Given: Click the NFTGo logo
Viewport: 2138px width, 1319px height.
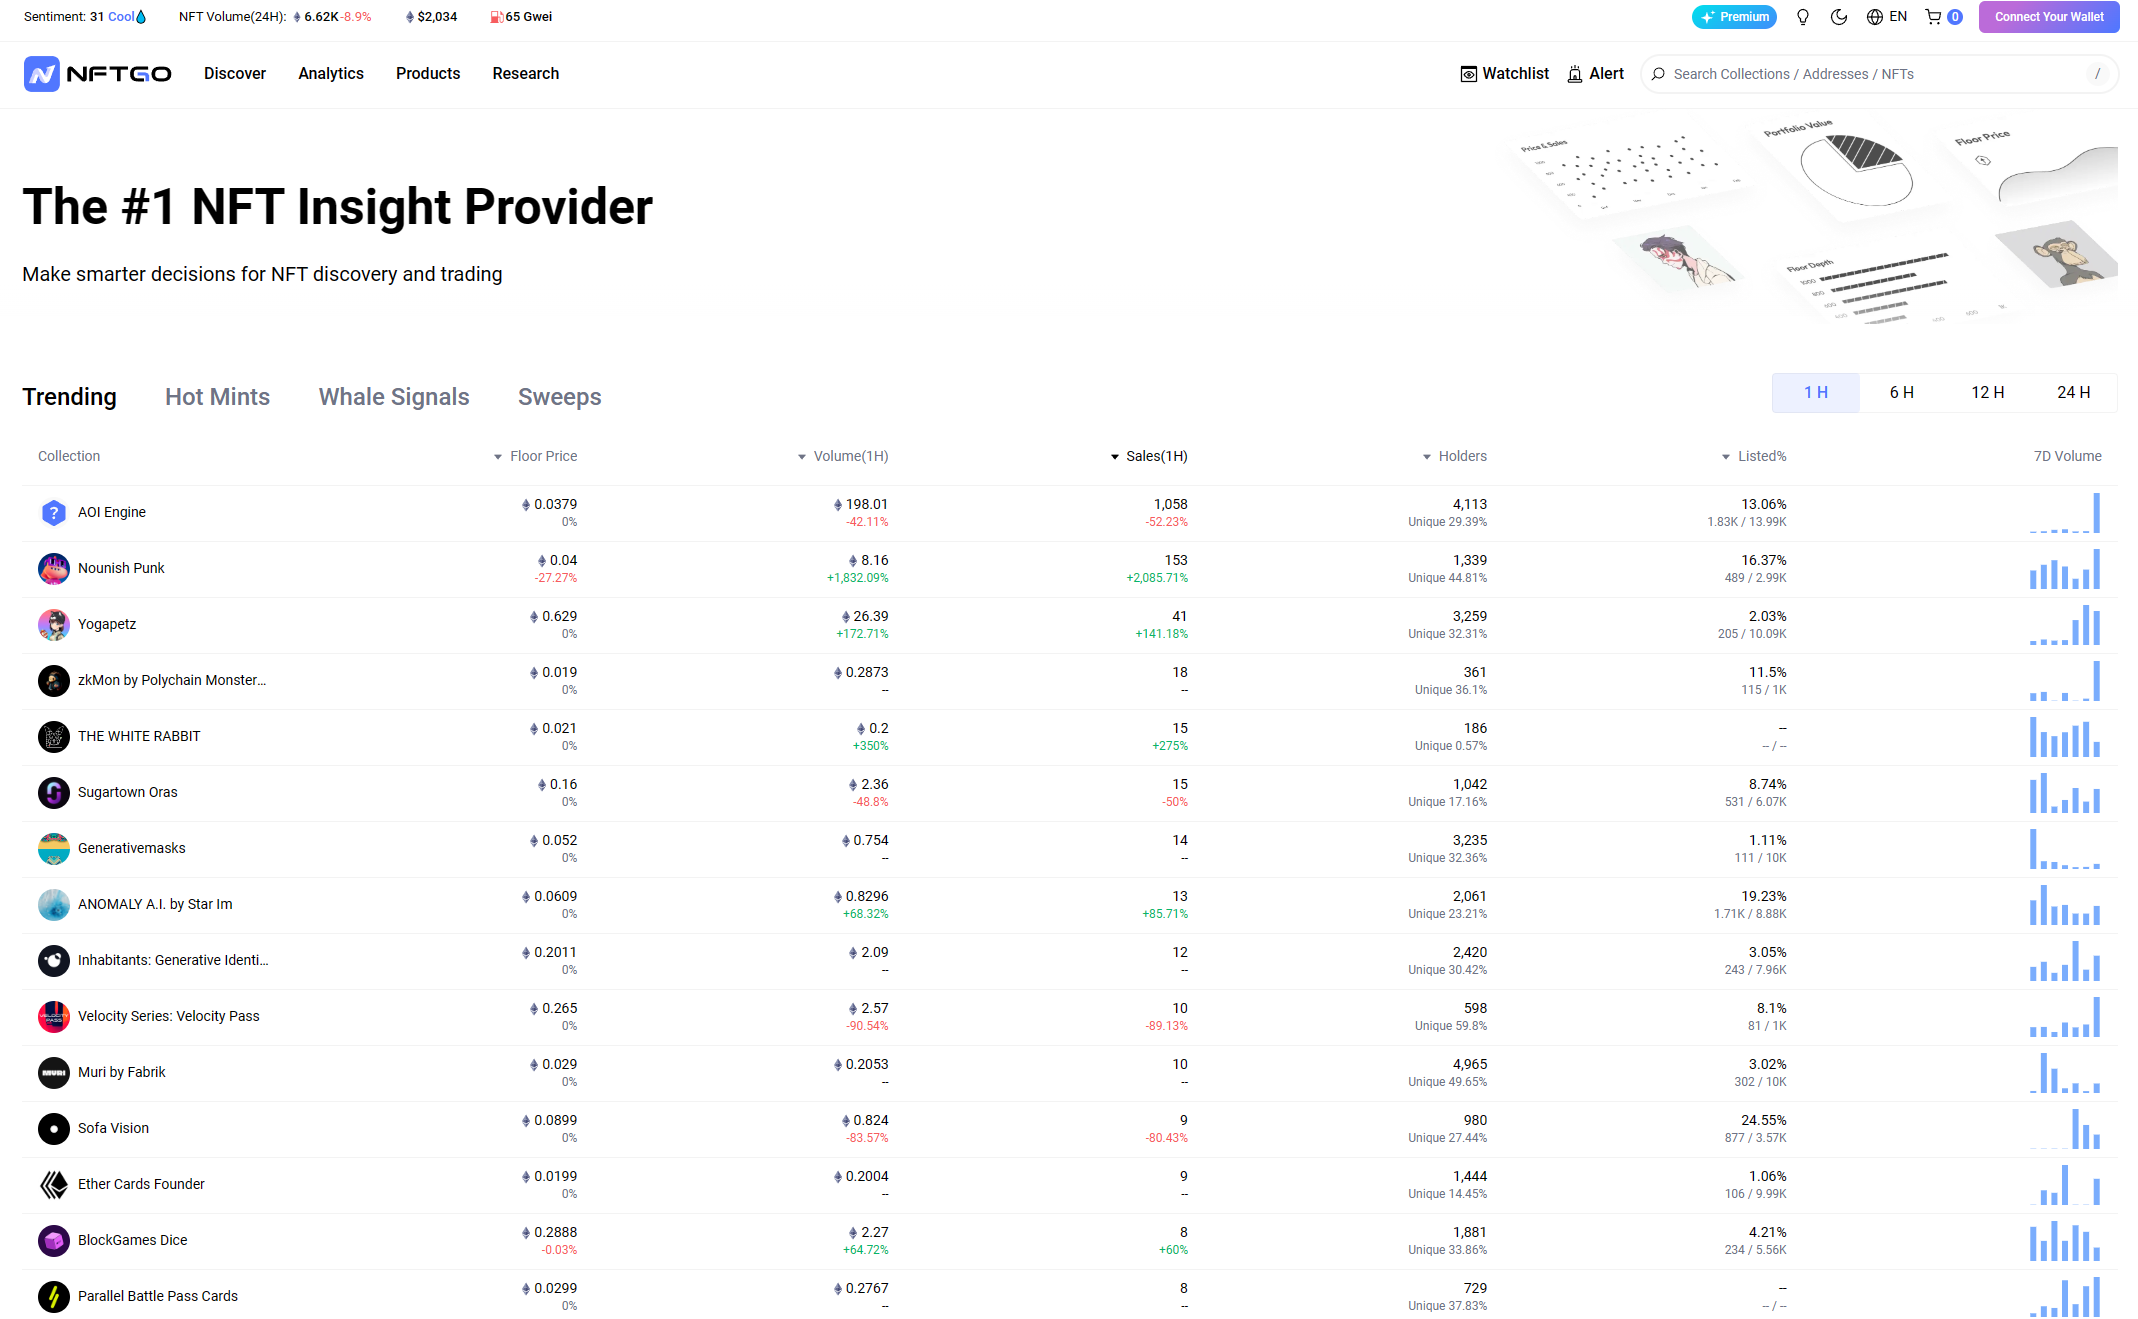Looking at the screenshot, I should 97,74.
